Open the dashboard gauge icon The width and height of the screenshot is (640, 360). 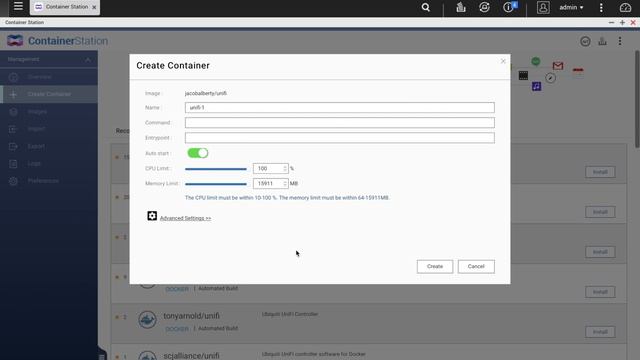[x=625, y=7]
